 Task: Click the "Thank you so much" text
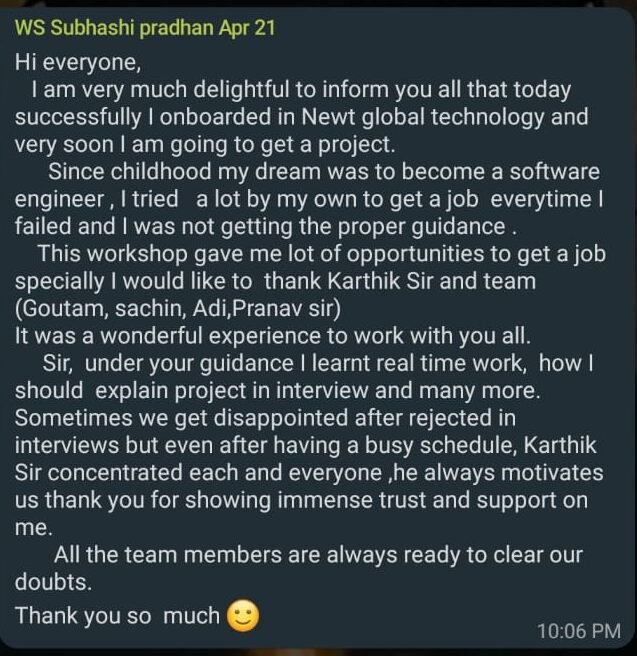117,616
